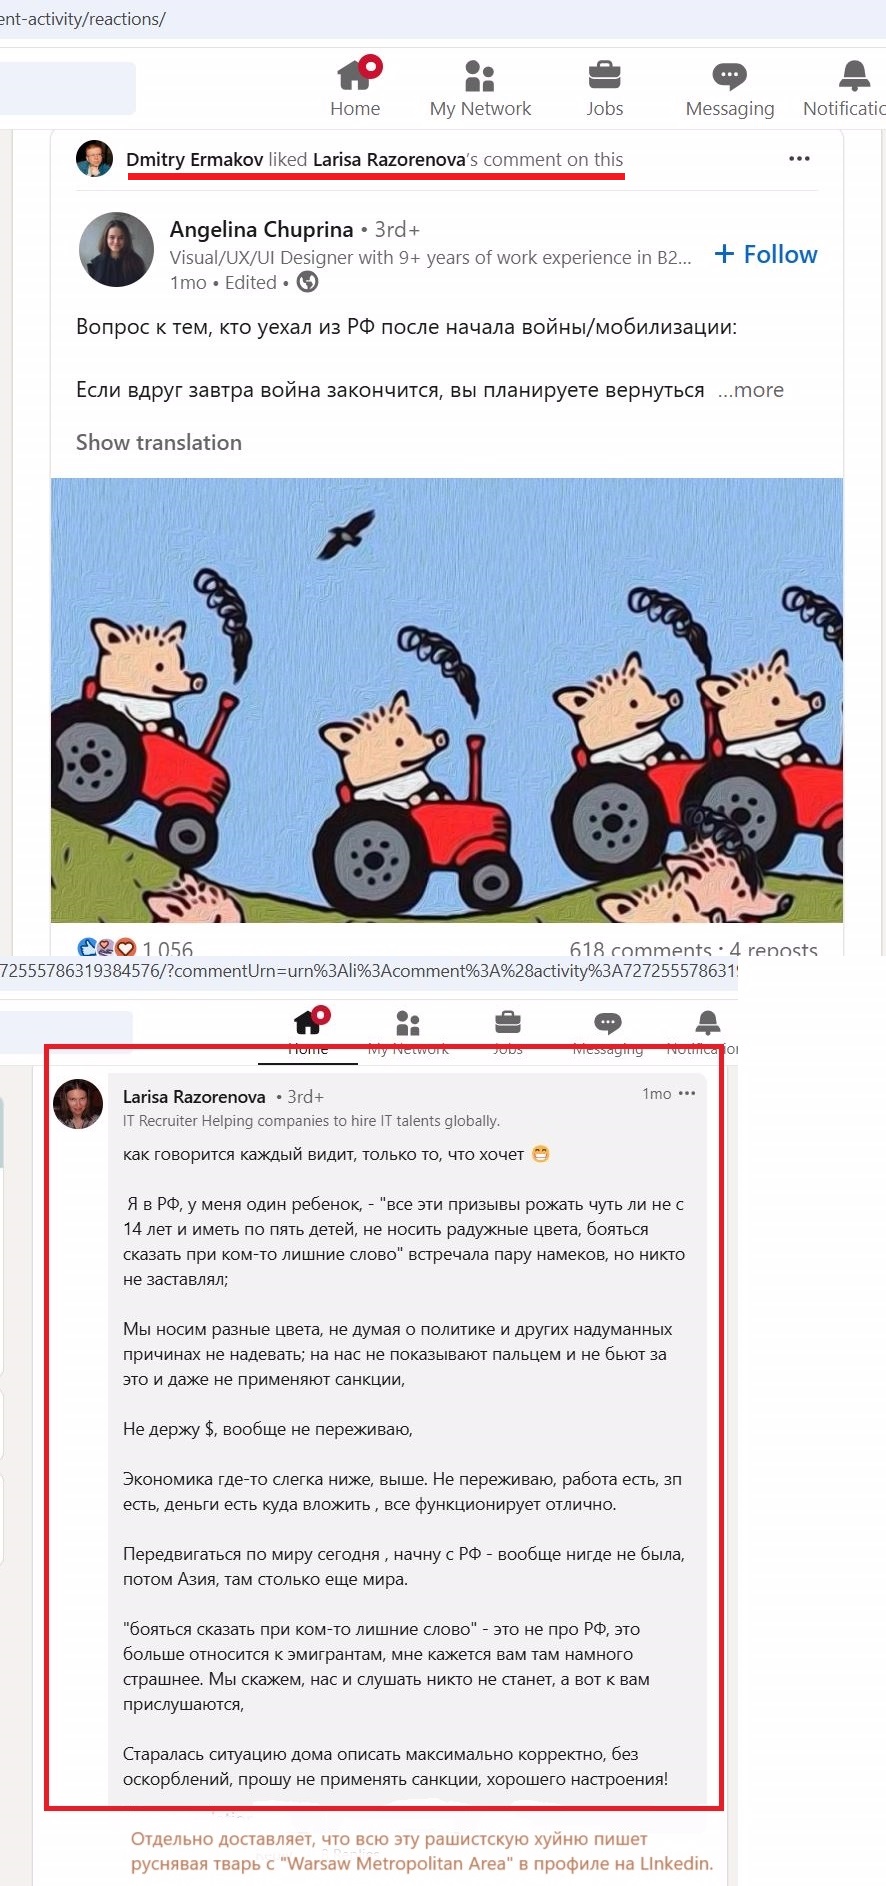Open Larisa Razorenova's comment options menu

click(687, 1093)
